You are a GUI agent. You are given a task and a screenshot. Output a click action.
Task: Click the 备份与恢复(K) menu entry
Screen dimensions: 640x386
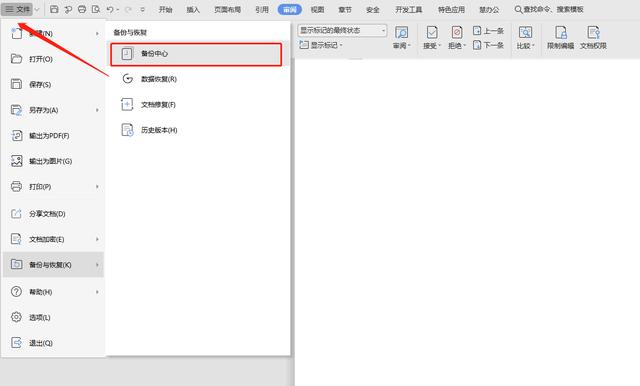[x=53, y=265]
